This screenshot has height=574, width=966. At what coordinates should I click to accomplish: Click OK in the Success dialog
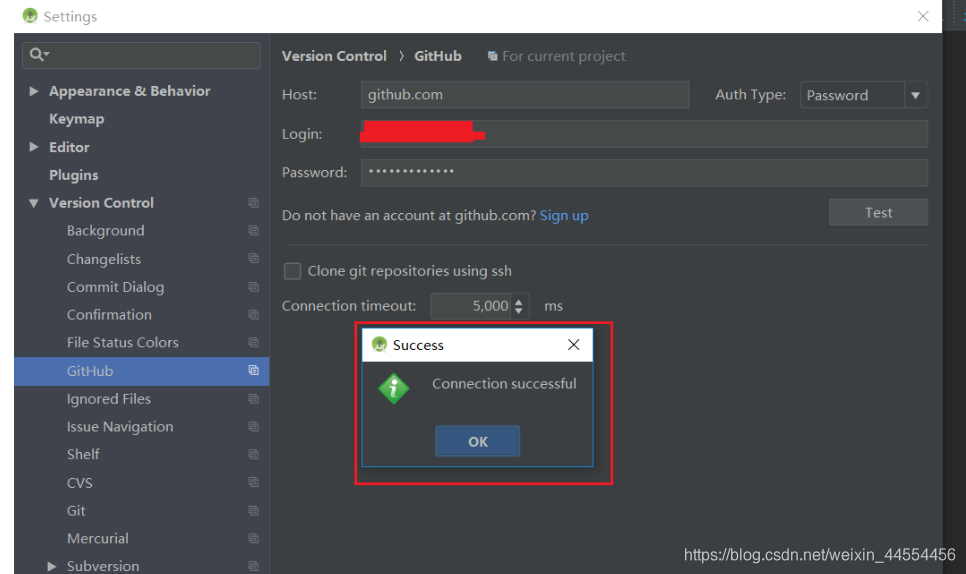[x=477, y=441]
